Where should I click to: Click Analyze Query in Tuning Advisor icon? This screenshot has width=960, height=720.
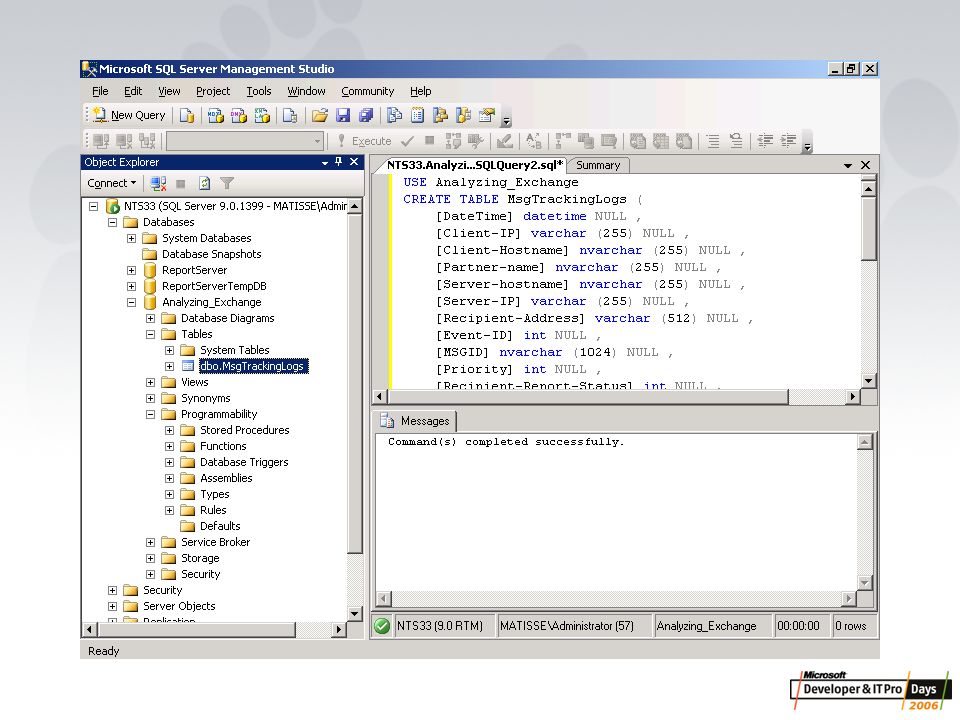[x=476, y=141]
